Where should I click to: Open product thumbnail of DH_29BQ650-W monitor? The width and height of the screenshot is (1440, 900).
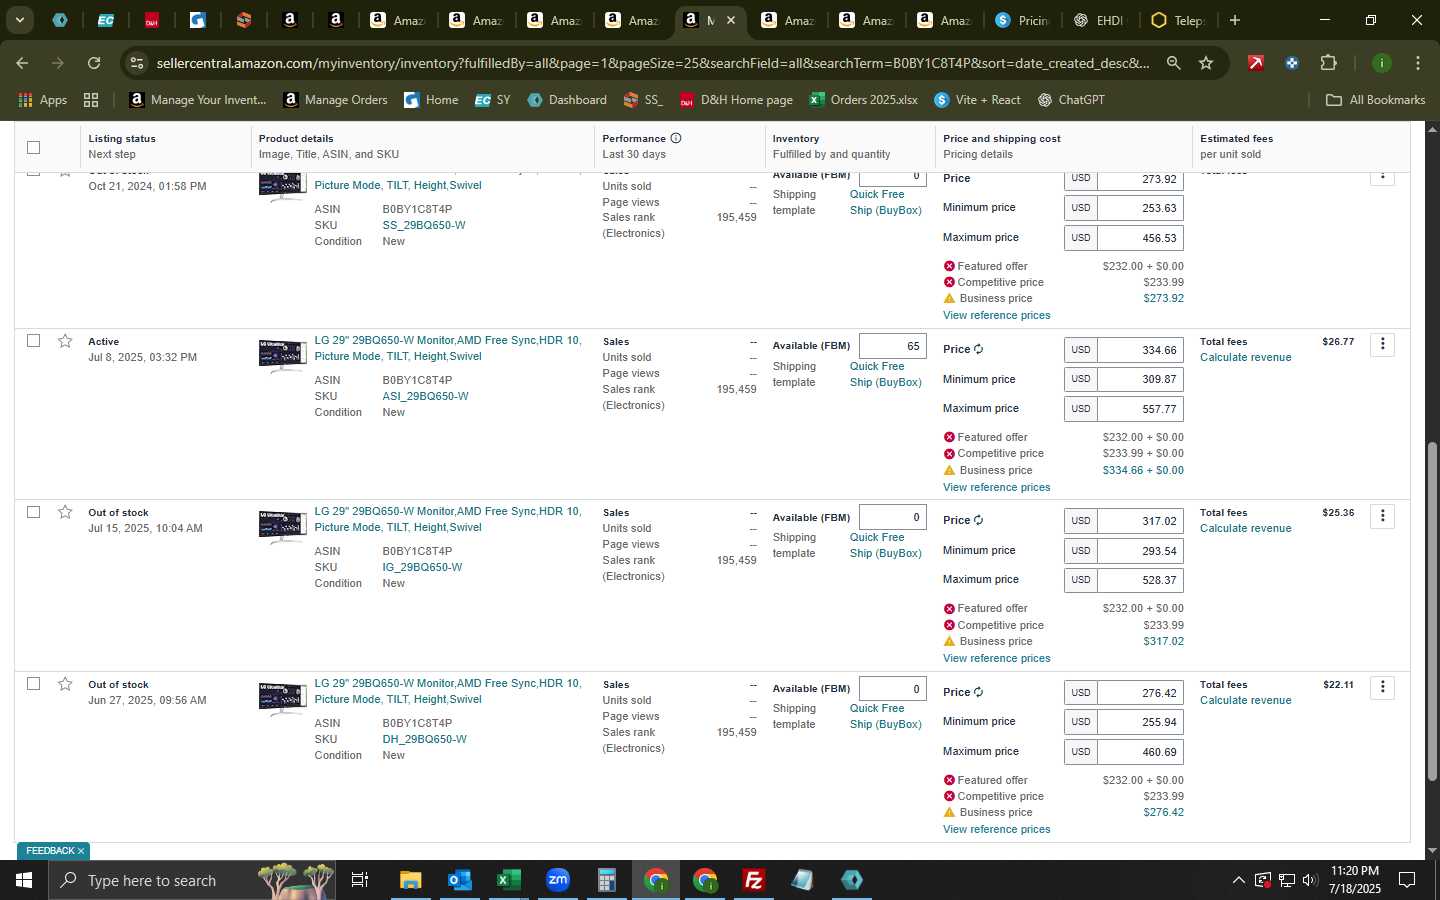(282, 698)
